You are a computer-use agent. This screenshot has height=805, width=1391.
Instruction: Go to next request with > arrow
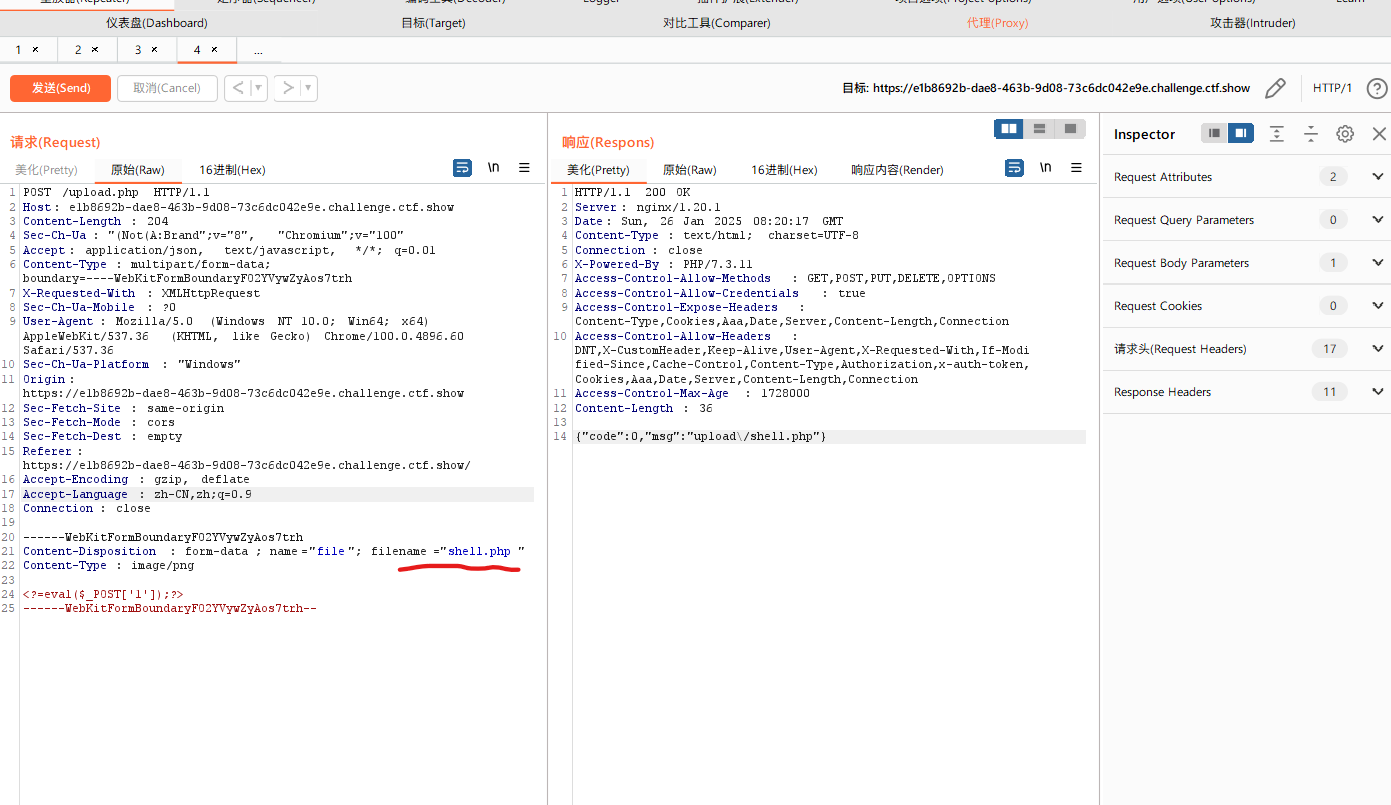coord(287,88)
